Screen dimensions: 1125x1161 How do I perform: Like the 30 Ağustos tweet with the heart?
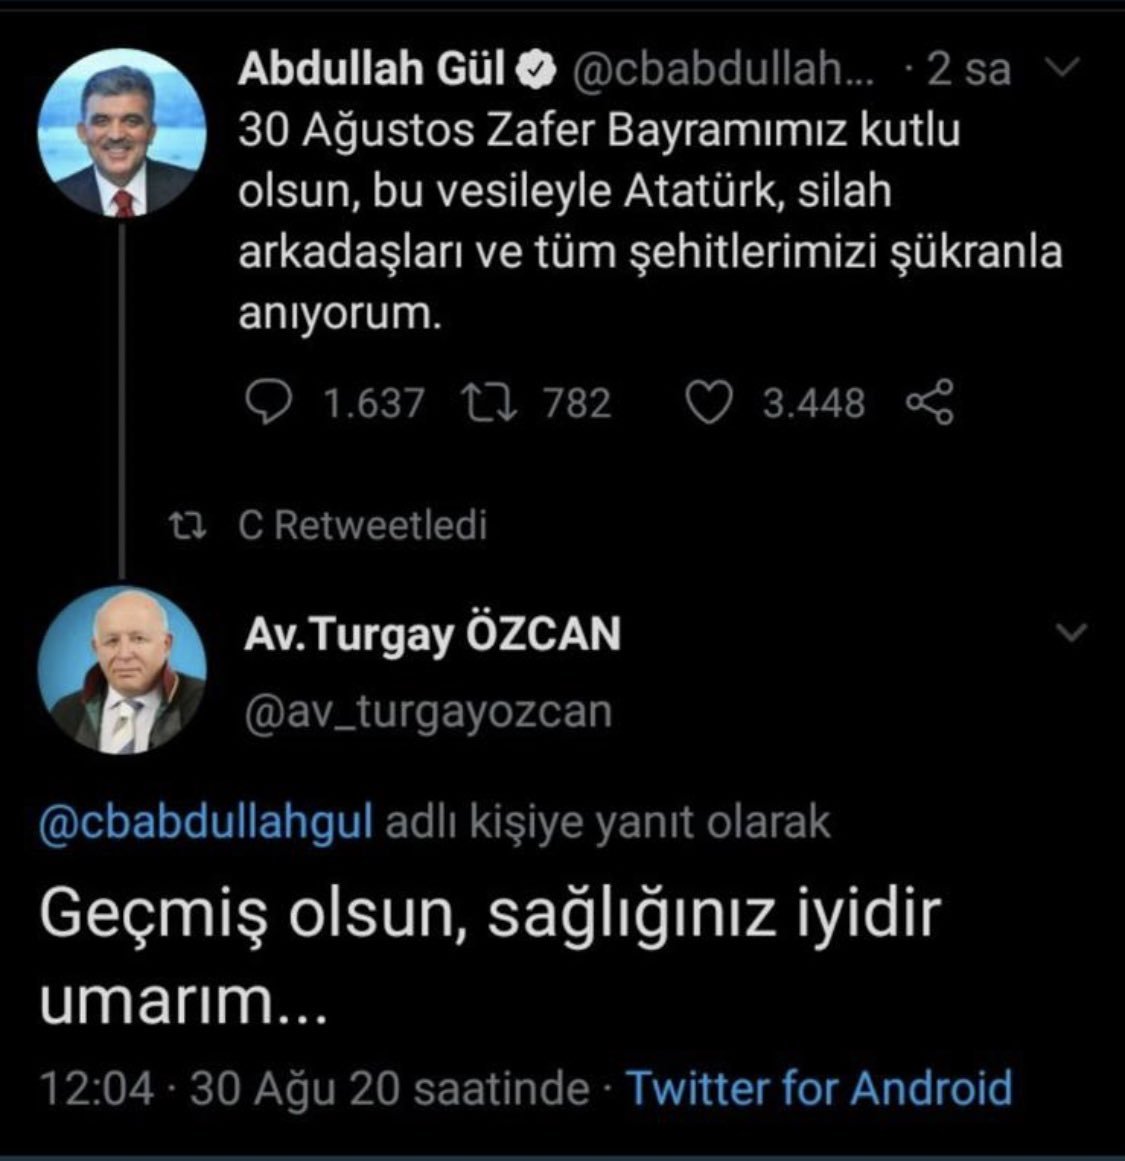tap(710, 403)
